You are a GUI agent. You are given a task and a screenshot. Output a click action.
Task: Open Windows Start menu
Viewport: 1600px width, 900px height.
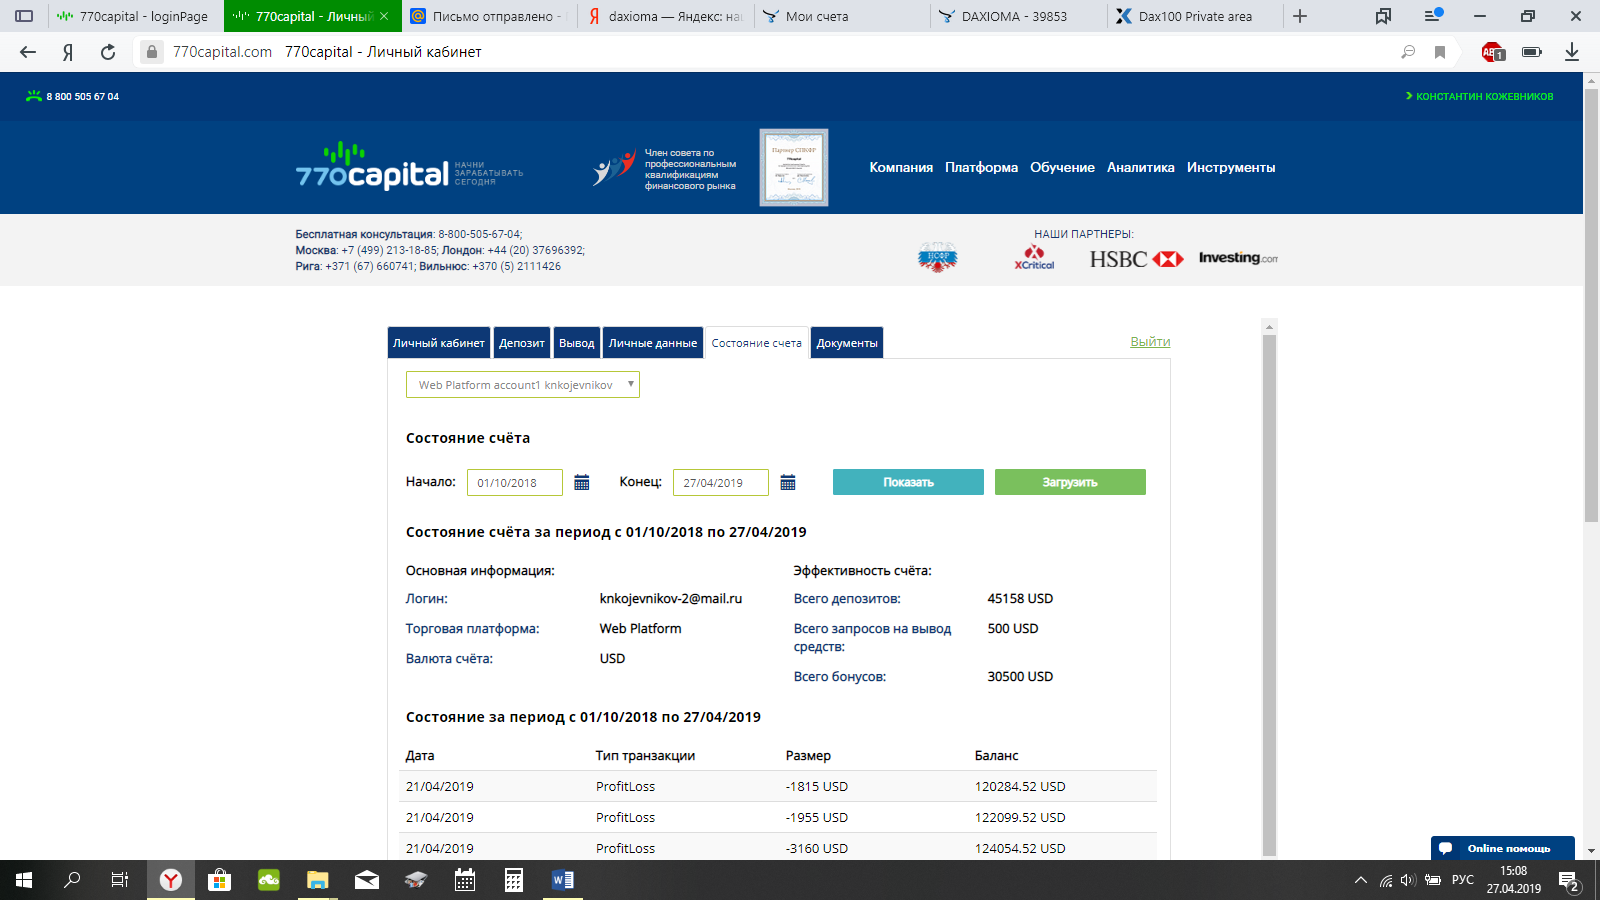coord(24,880)
